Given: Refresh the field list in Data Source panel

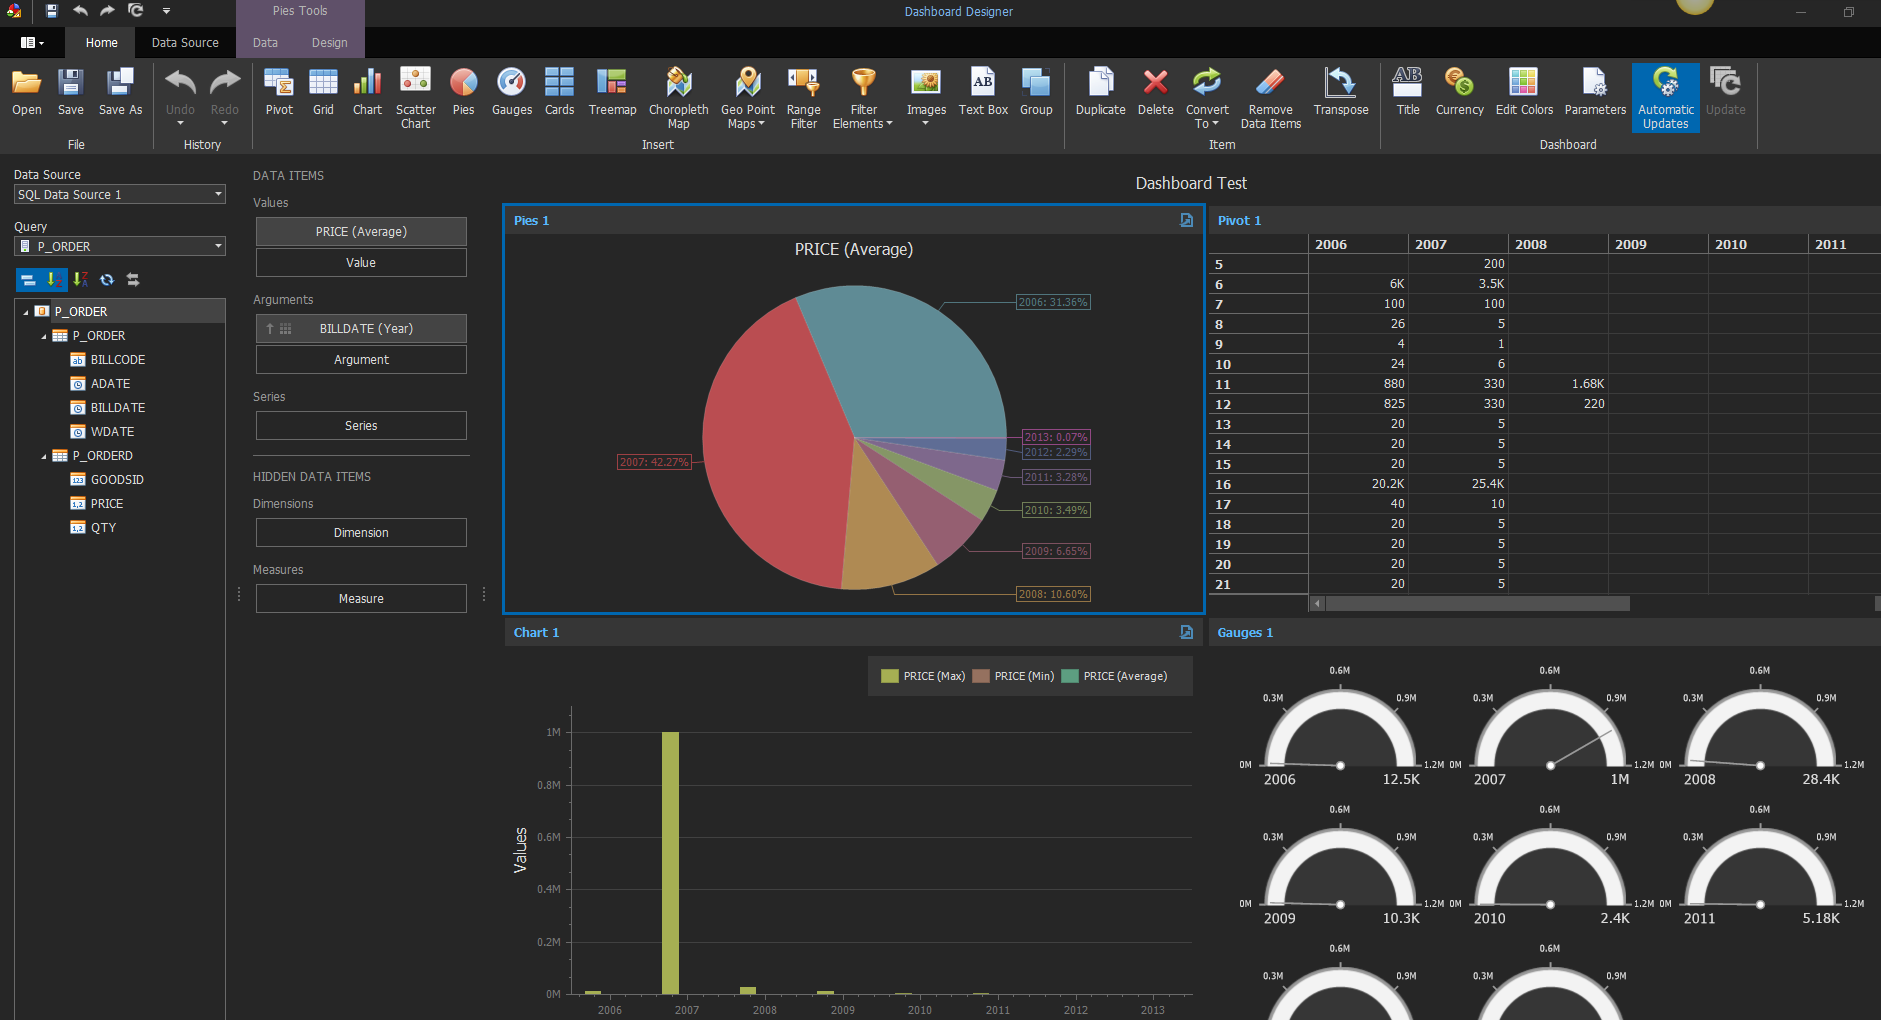Looking at the screenshot, I should pyautogui.click(x=107, y=280).
